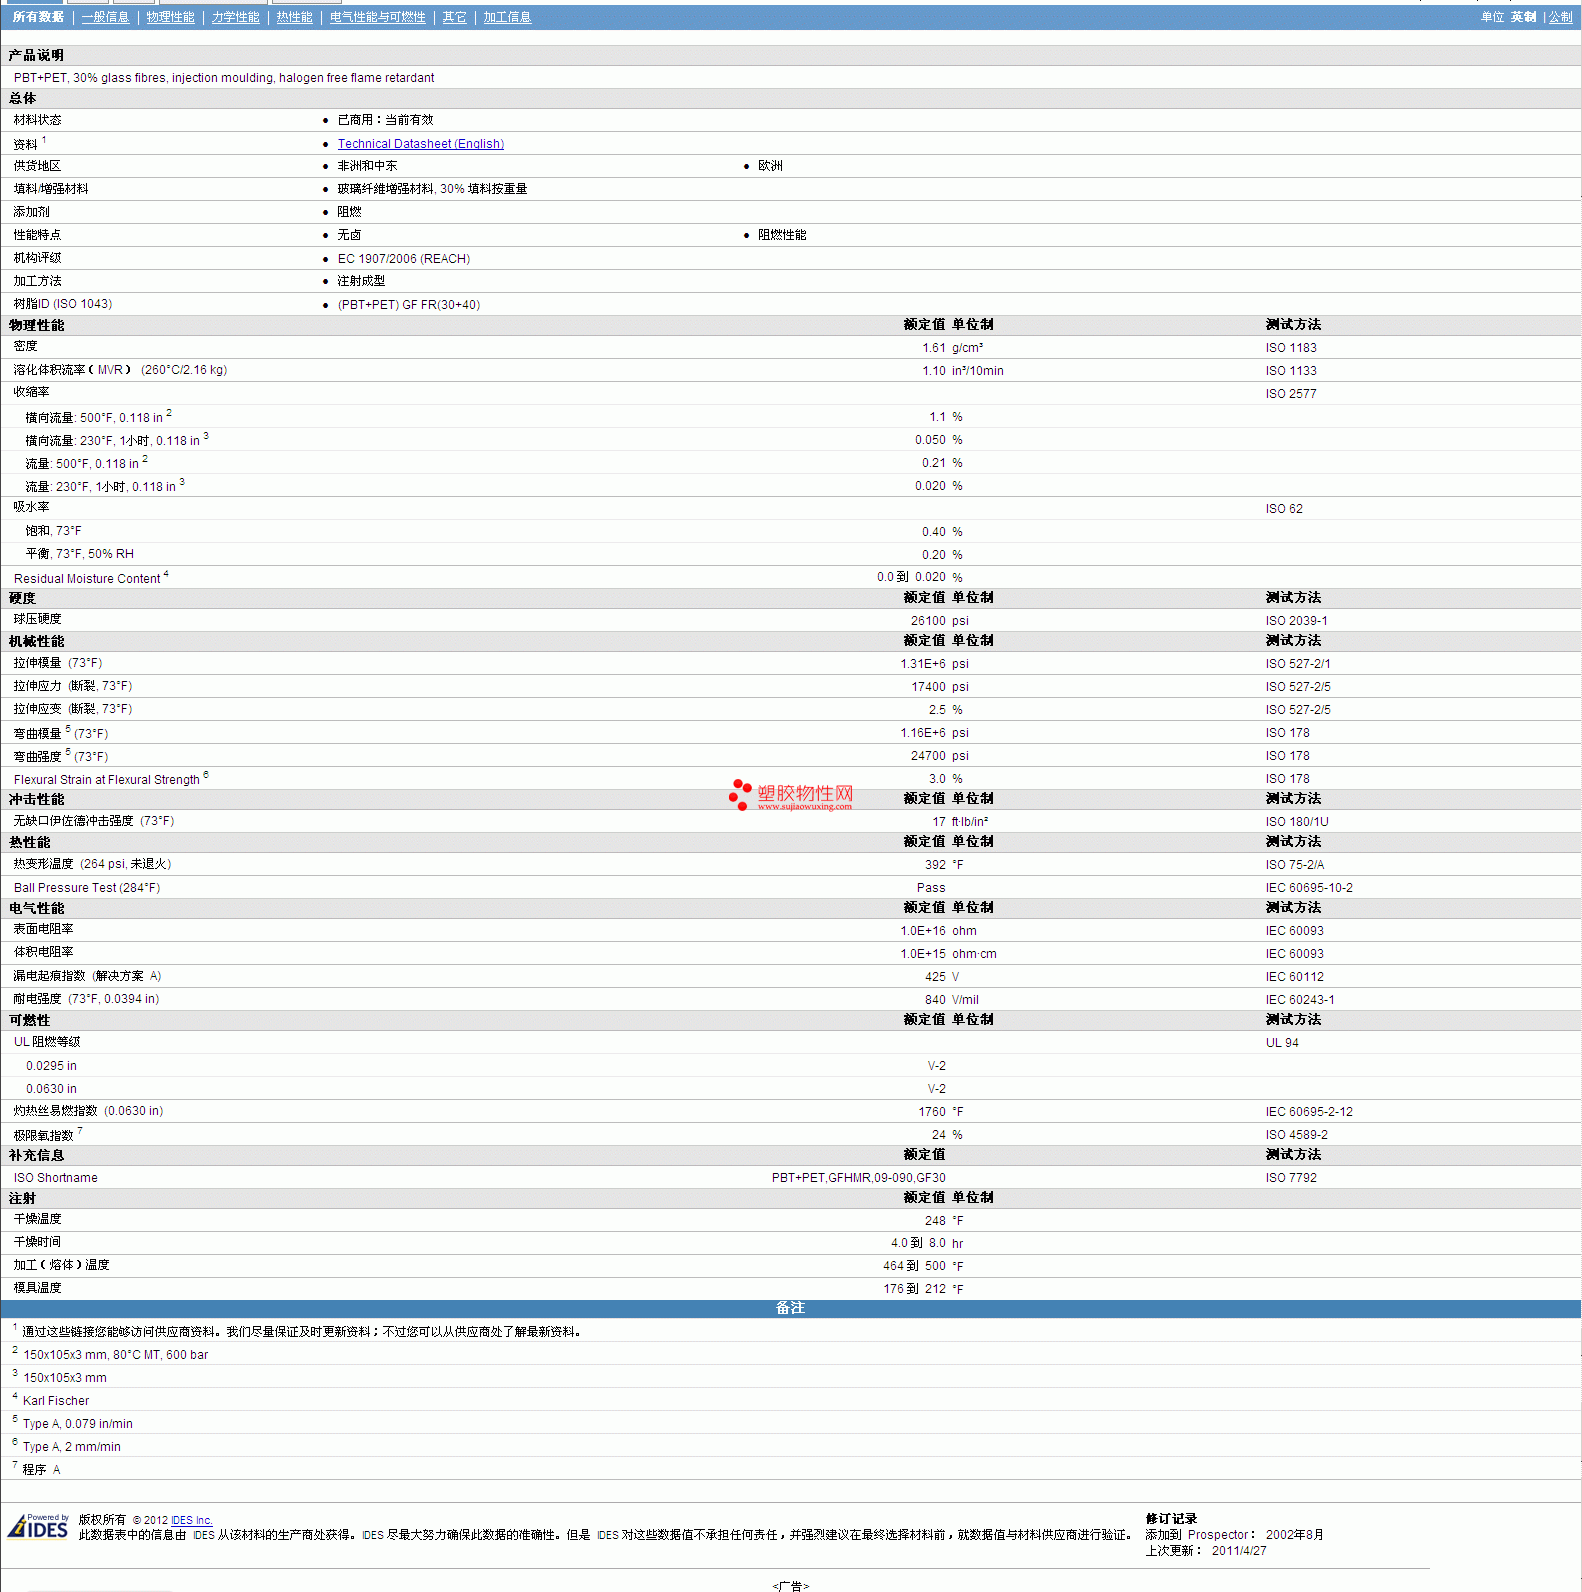Click footnote 4 beside Residual Moisture Content
This screenshot has width=1582, height=1592.
[x=166, y=574]
